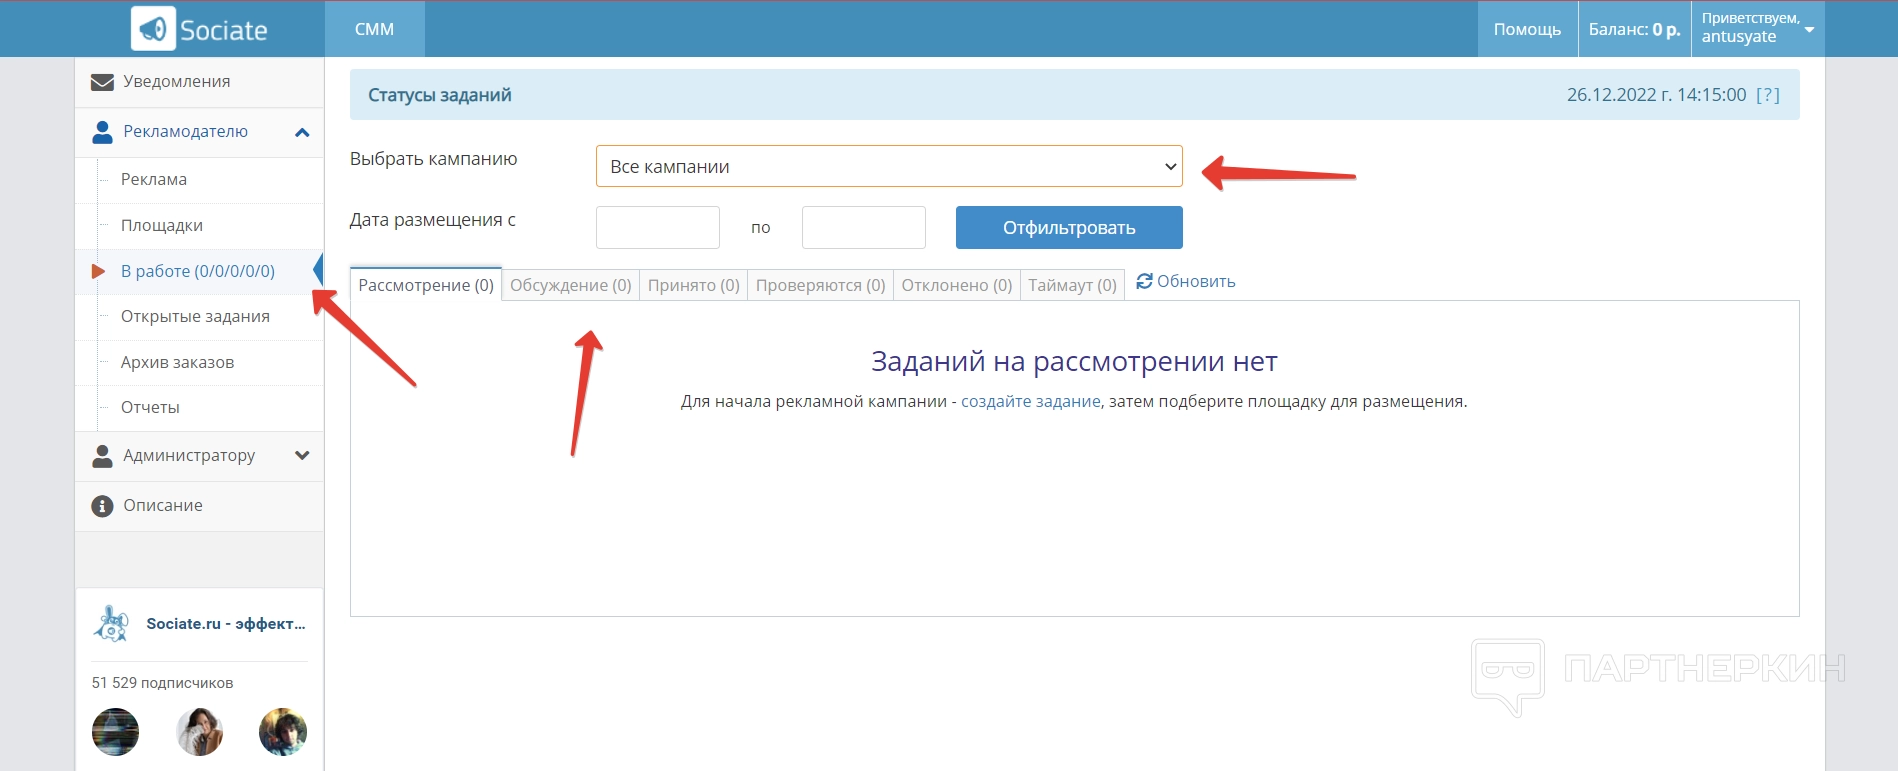Click the third subscriber avatar
The width and height of the screenshot is (1898, 771).
pos(283,732)
